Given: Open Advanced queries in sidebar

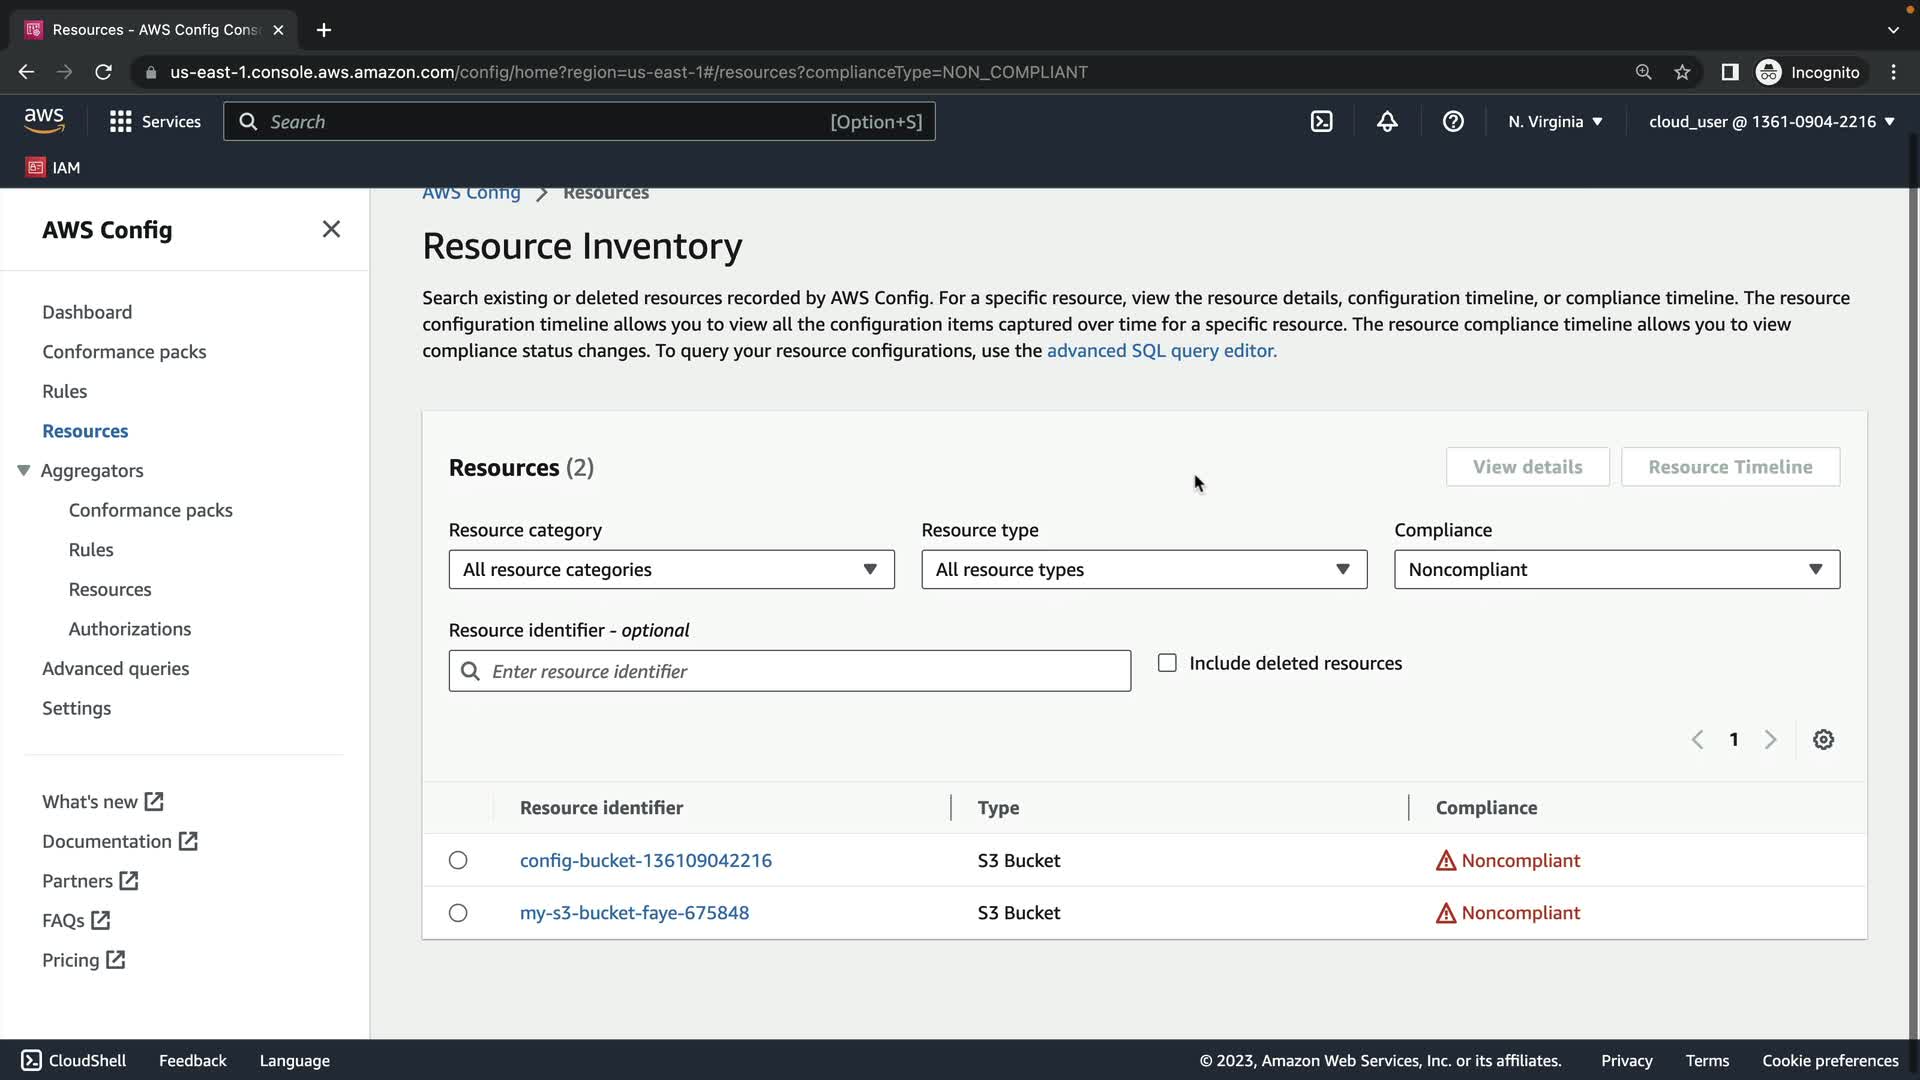Looking at the screenshot, I should 115,669.
